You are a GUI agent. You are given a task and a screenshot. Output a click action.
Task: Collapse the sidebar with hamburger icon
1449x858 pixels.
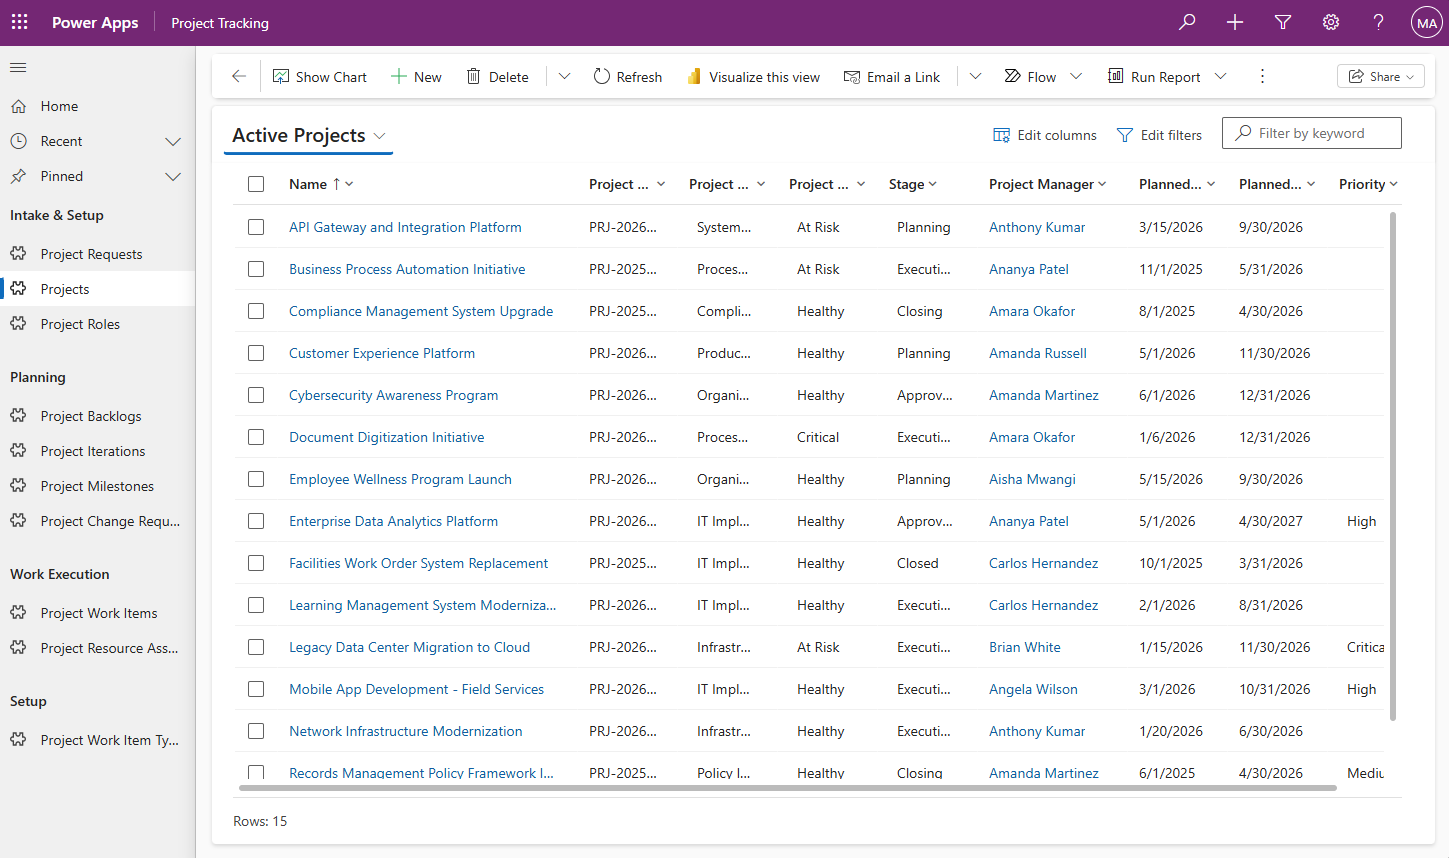click(18, 68)
